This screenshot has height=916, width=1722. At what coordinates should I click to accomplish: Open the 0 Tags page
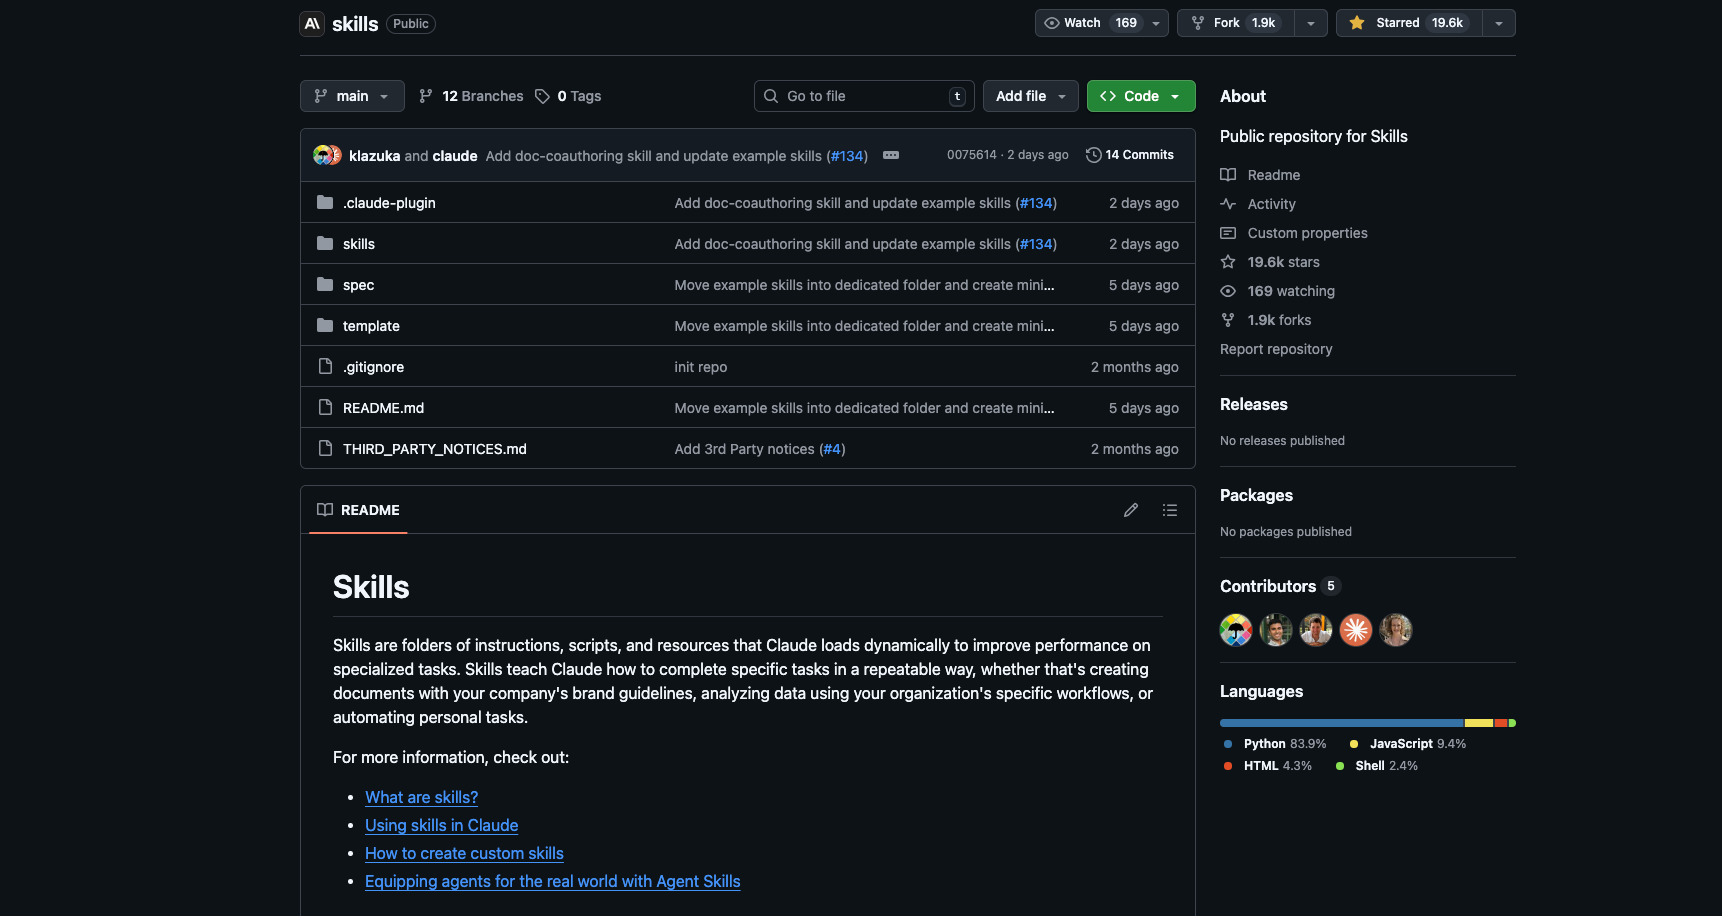tap(568, 96)
